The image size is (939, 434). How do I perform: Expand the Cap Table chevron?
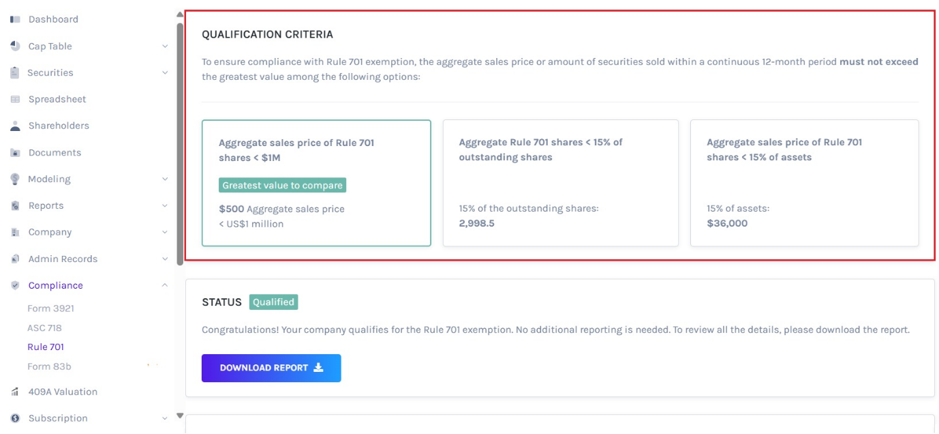165,46
